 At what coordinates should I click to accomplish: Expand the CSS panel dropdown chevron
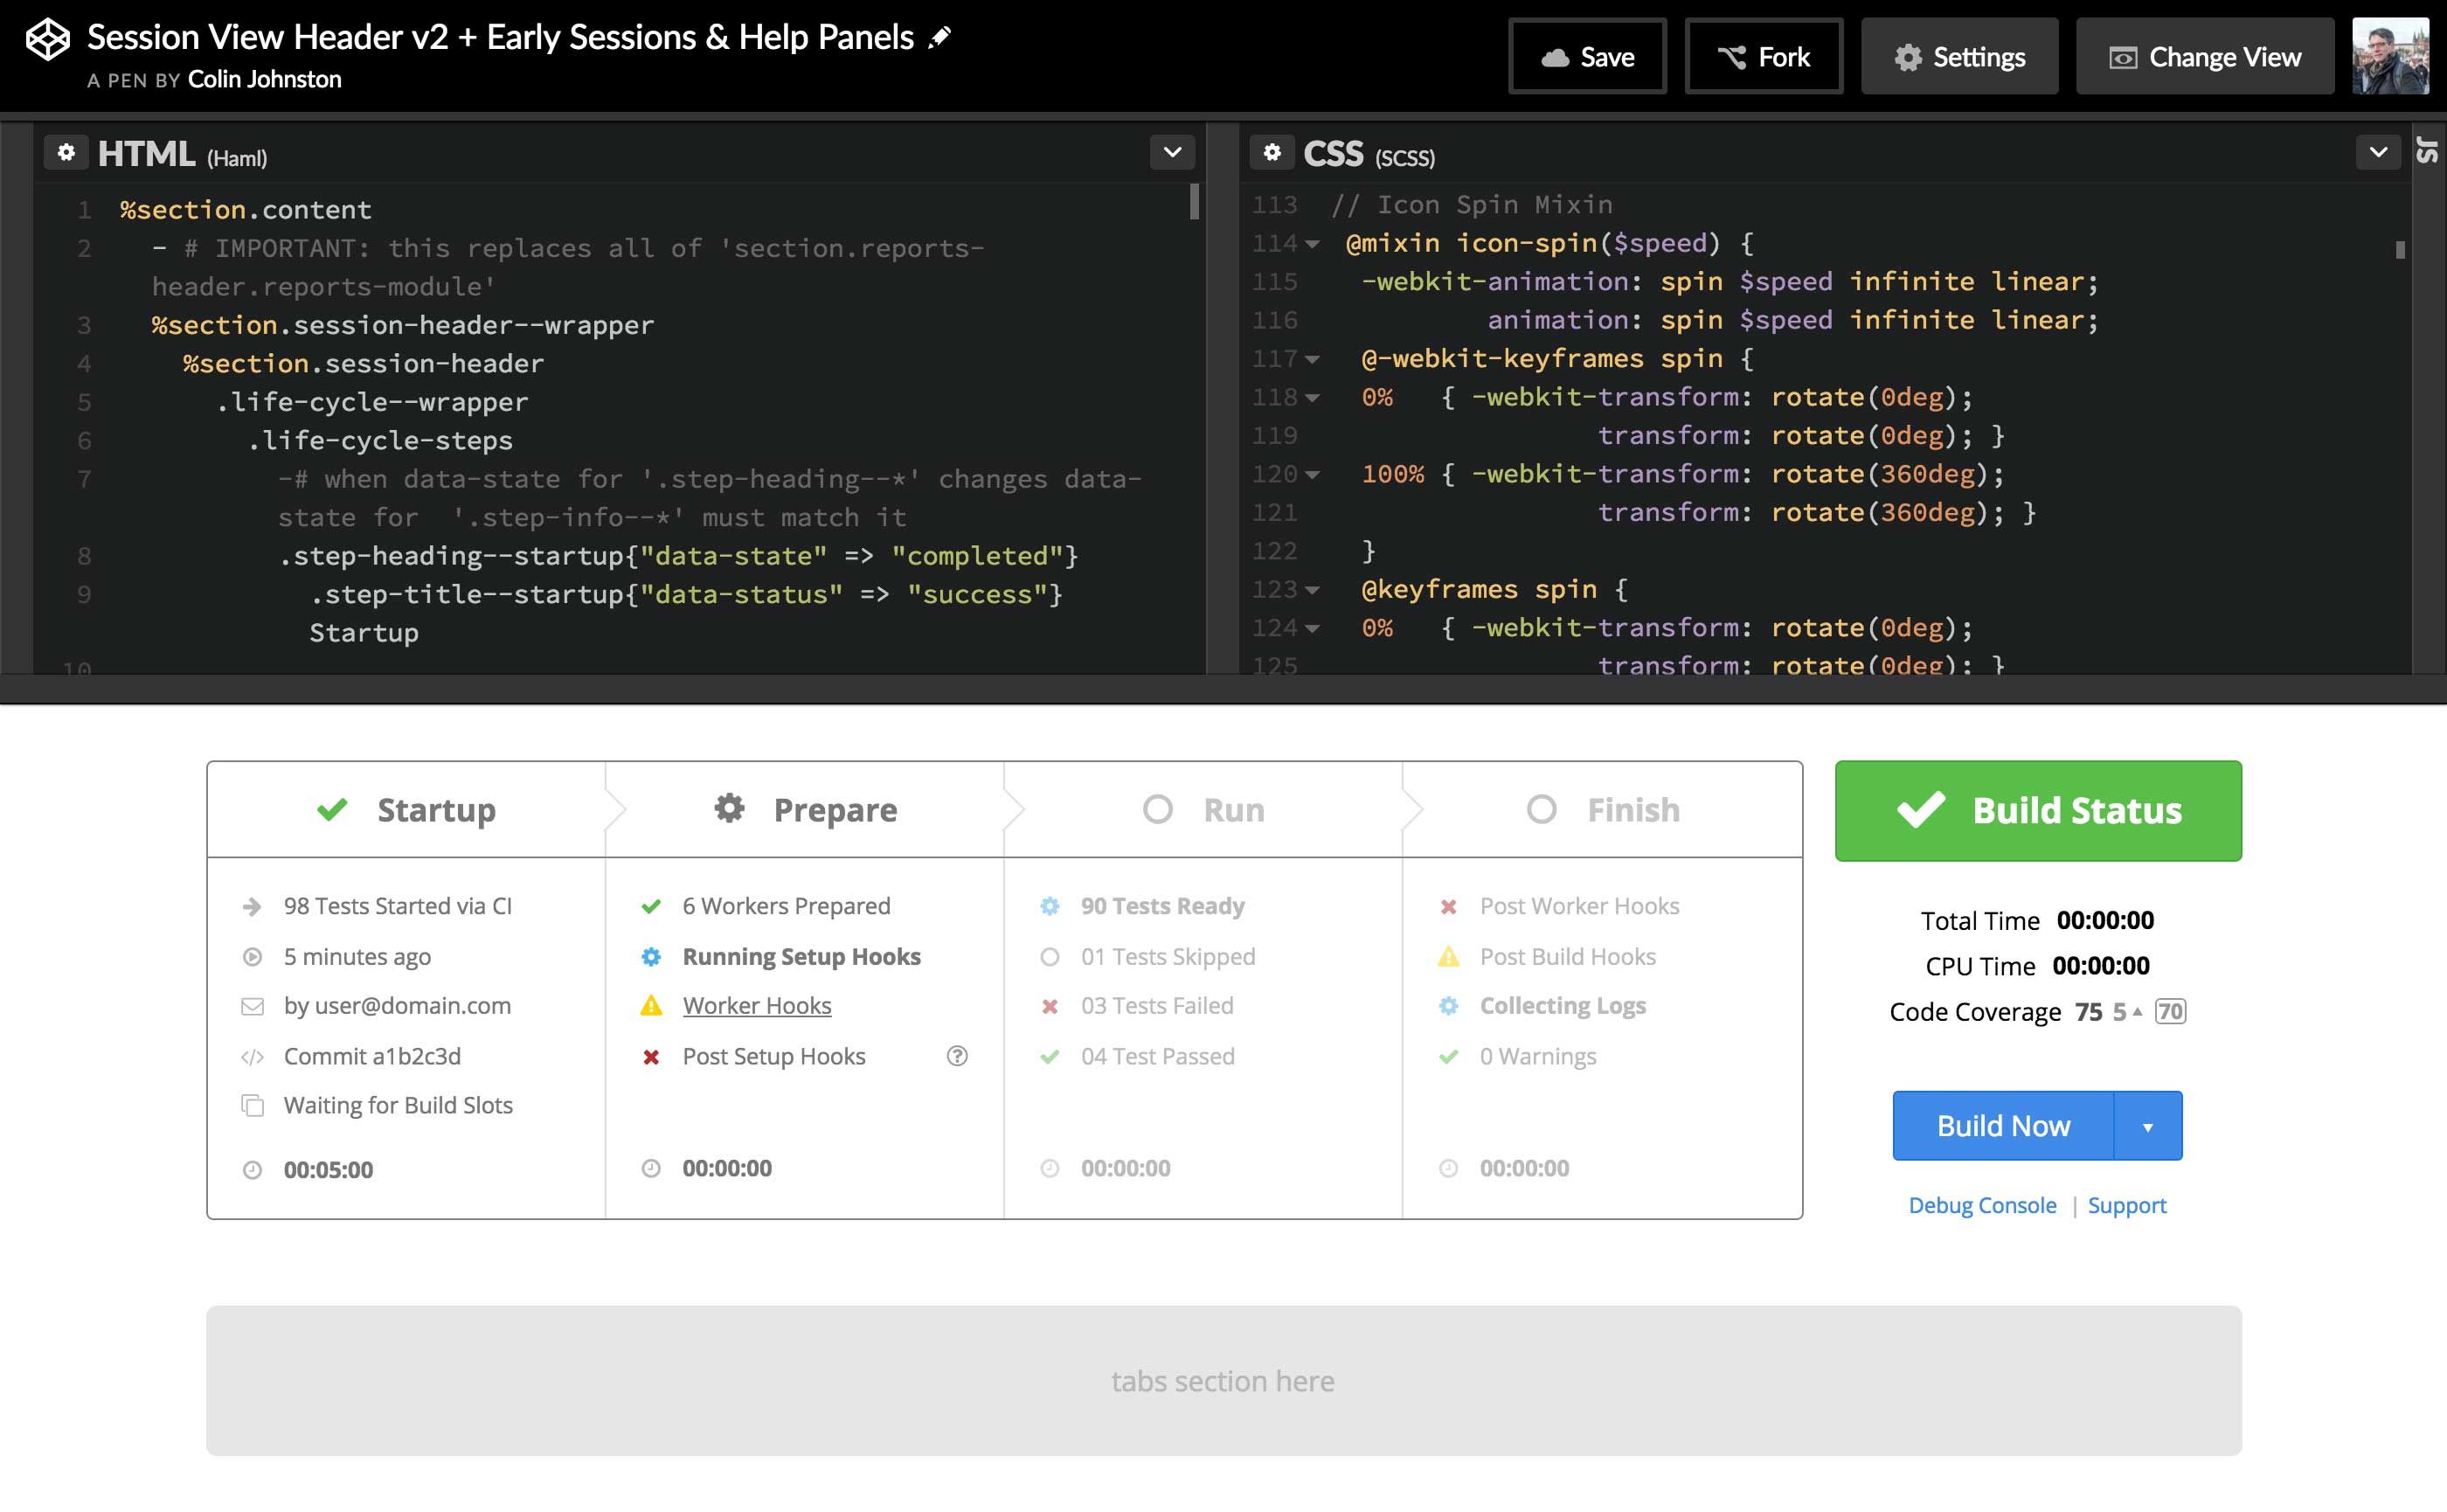point(2378,153)
